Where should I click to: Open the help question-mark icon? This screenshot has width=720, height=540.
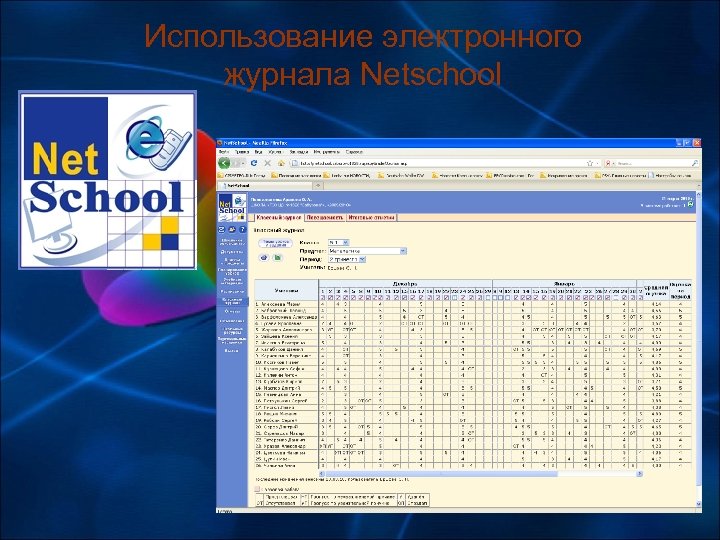tap(242, 230)
